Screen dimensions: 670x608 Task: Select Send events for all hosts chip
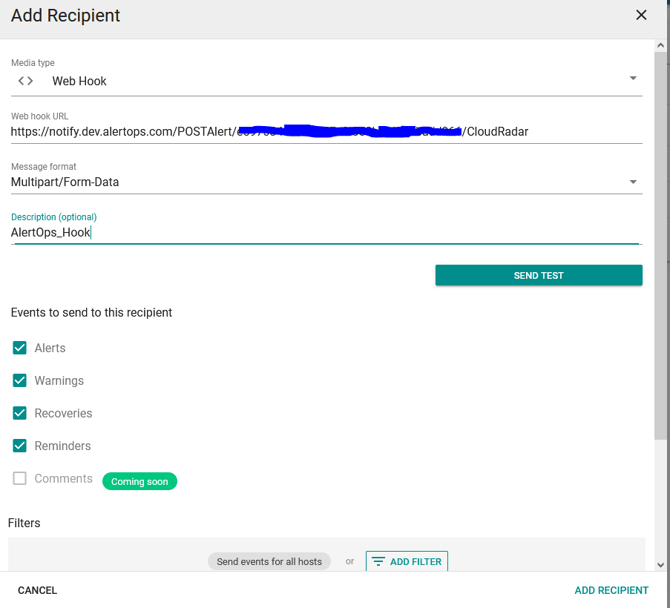(x=269, y=562)
